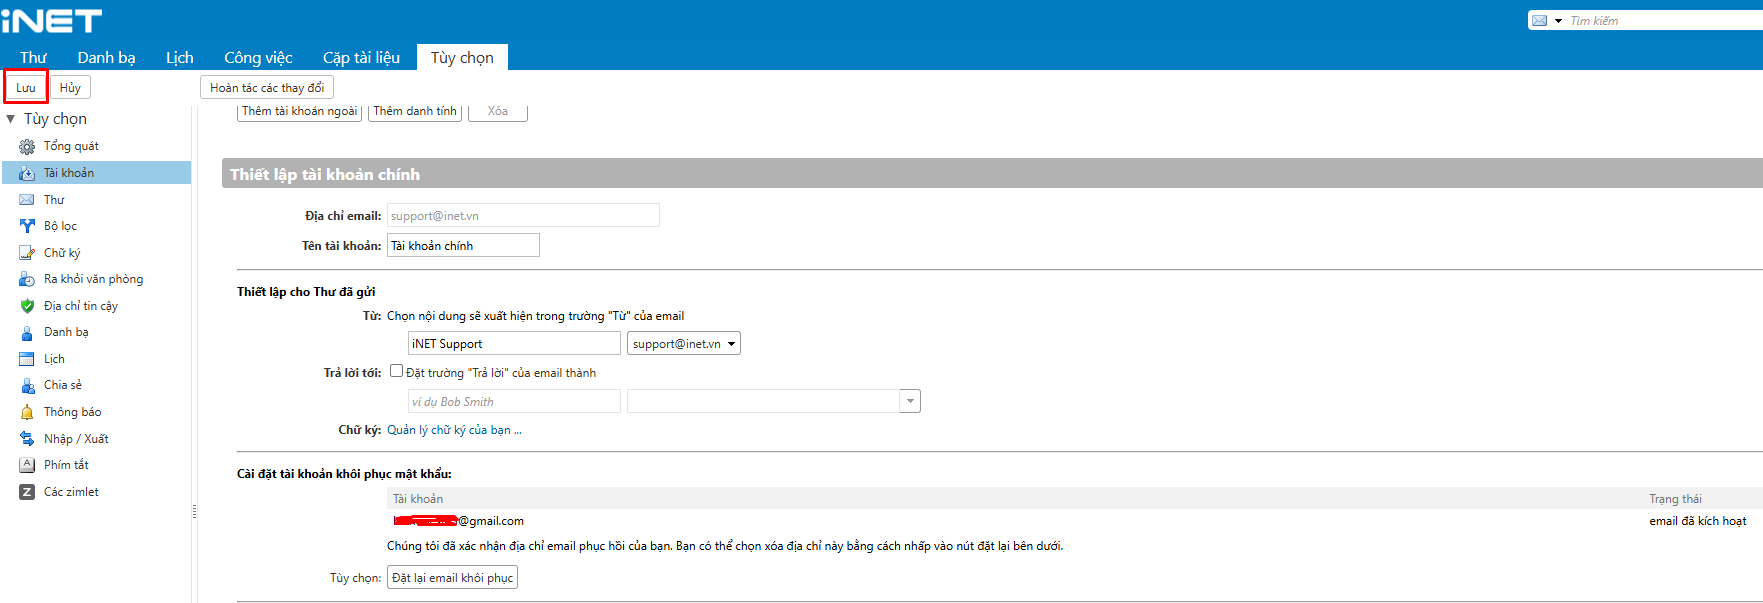1763x603 pixels.
Task: Switch to the Thư tab
Action: (33, 57)
